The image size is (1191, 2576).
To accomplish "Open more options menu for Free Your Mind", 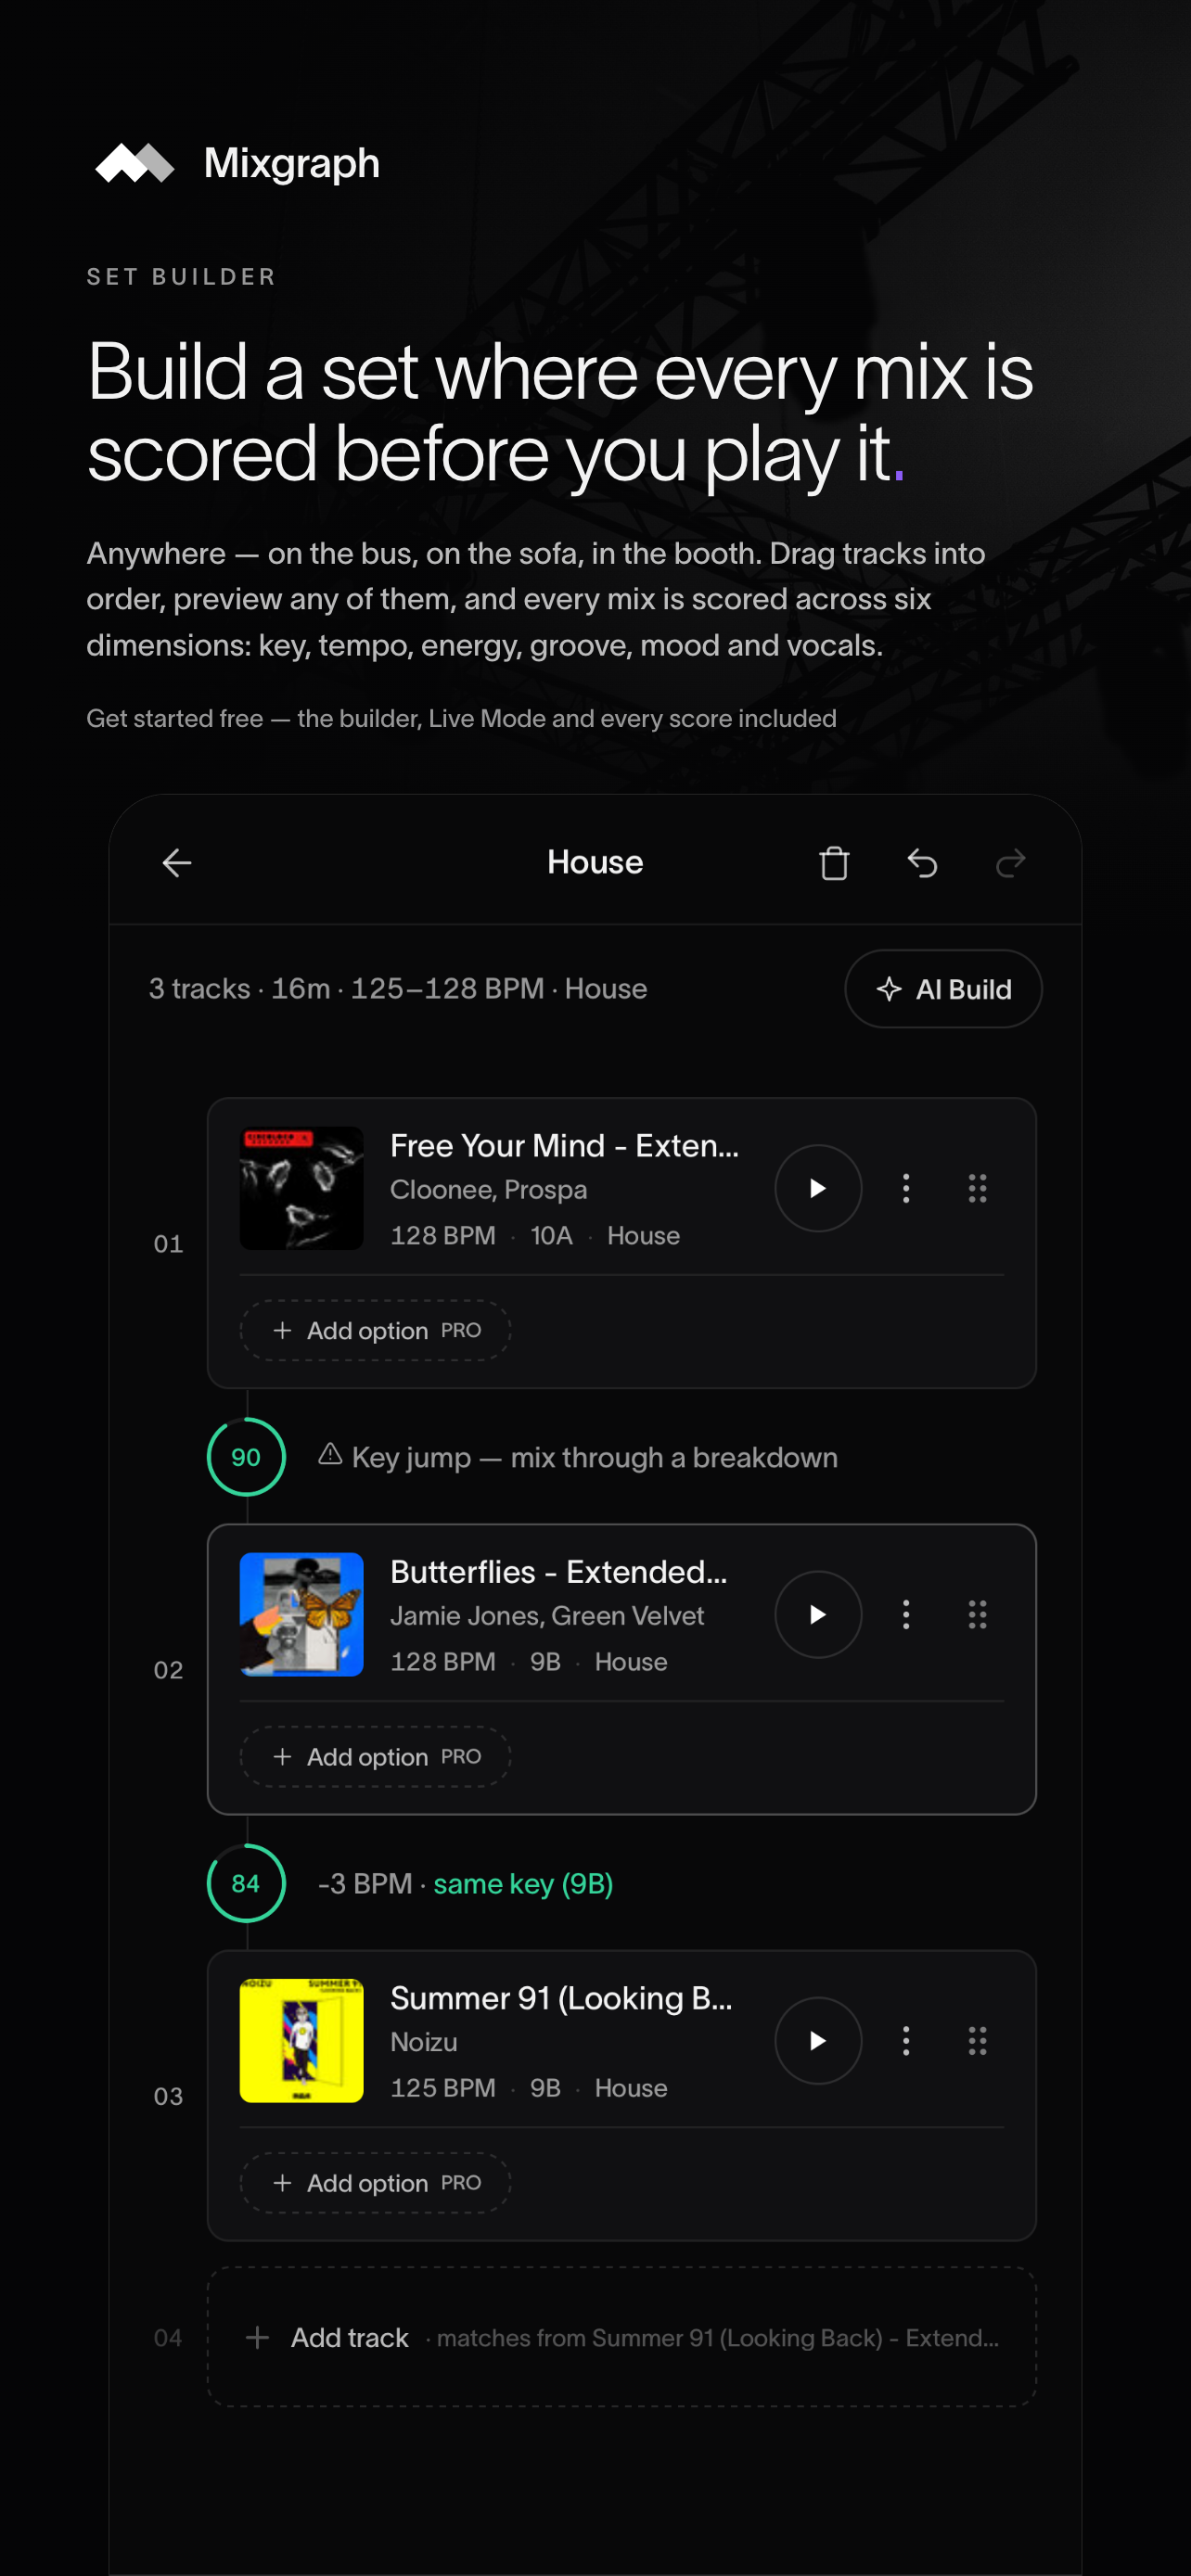I will coord(906,1188).
